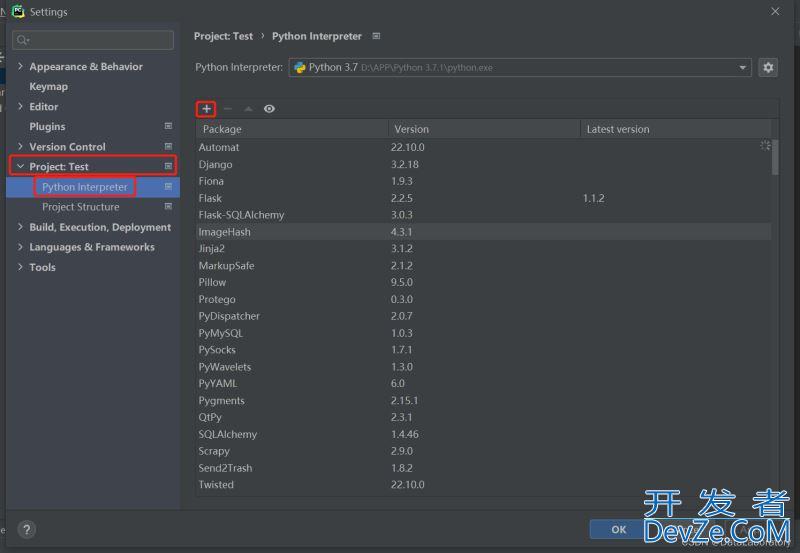
Task: Select the Twisted package row
Action: click(484, 485)
